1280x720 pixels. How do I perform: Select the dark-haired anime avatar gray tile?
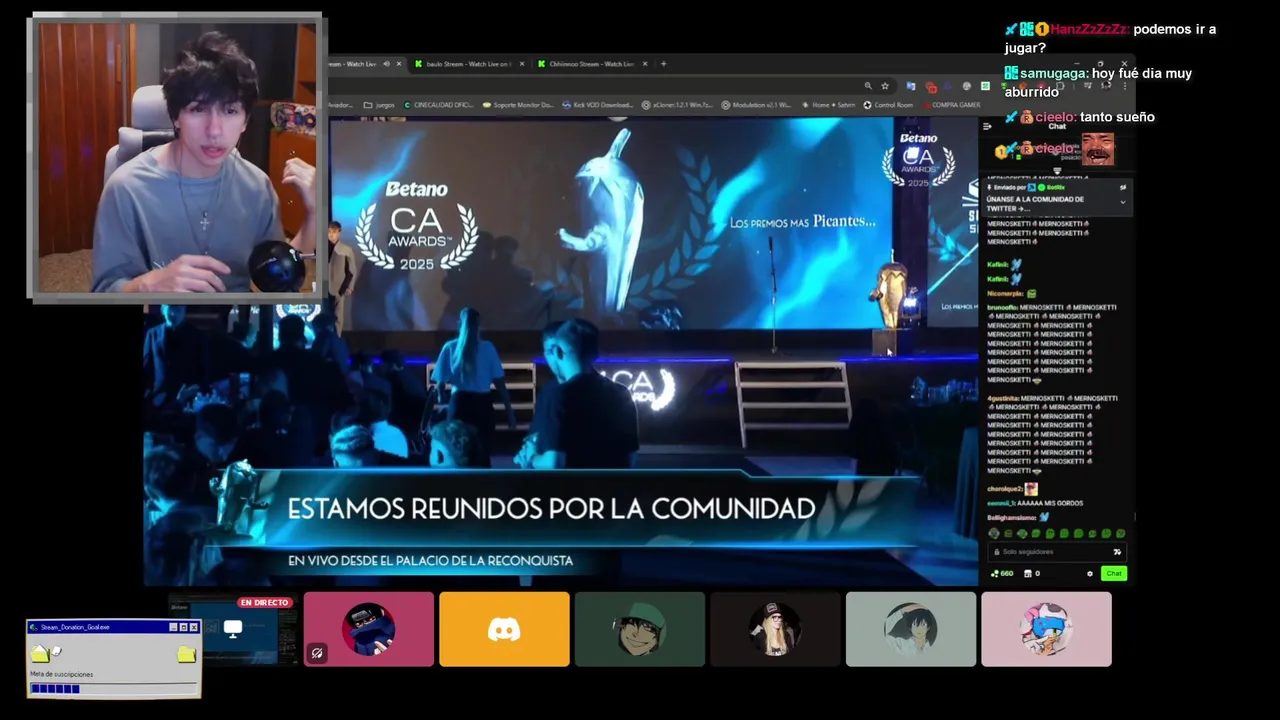[x=911, y=629]
